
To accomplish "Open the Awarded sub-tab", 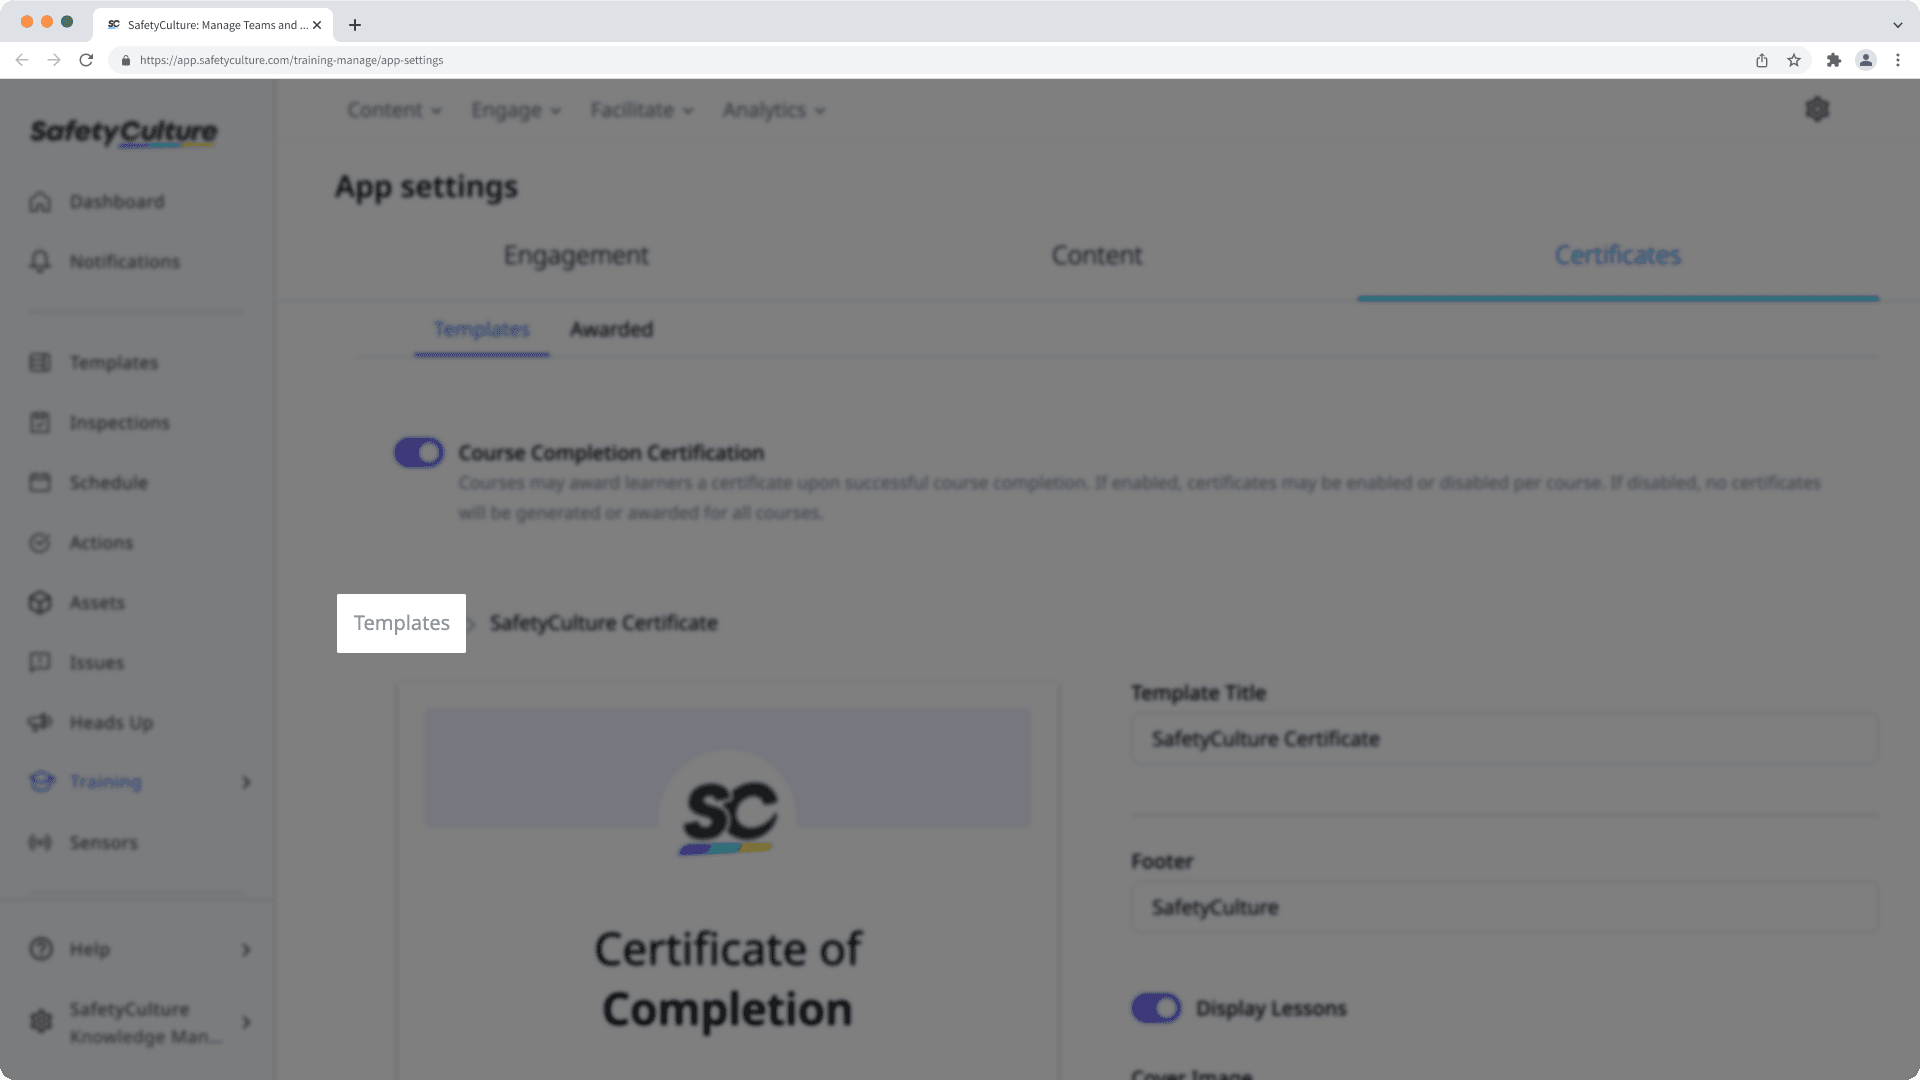I will click(611, 330).
